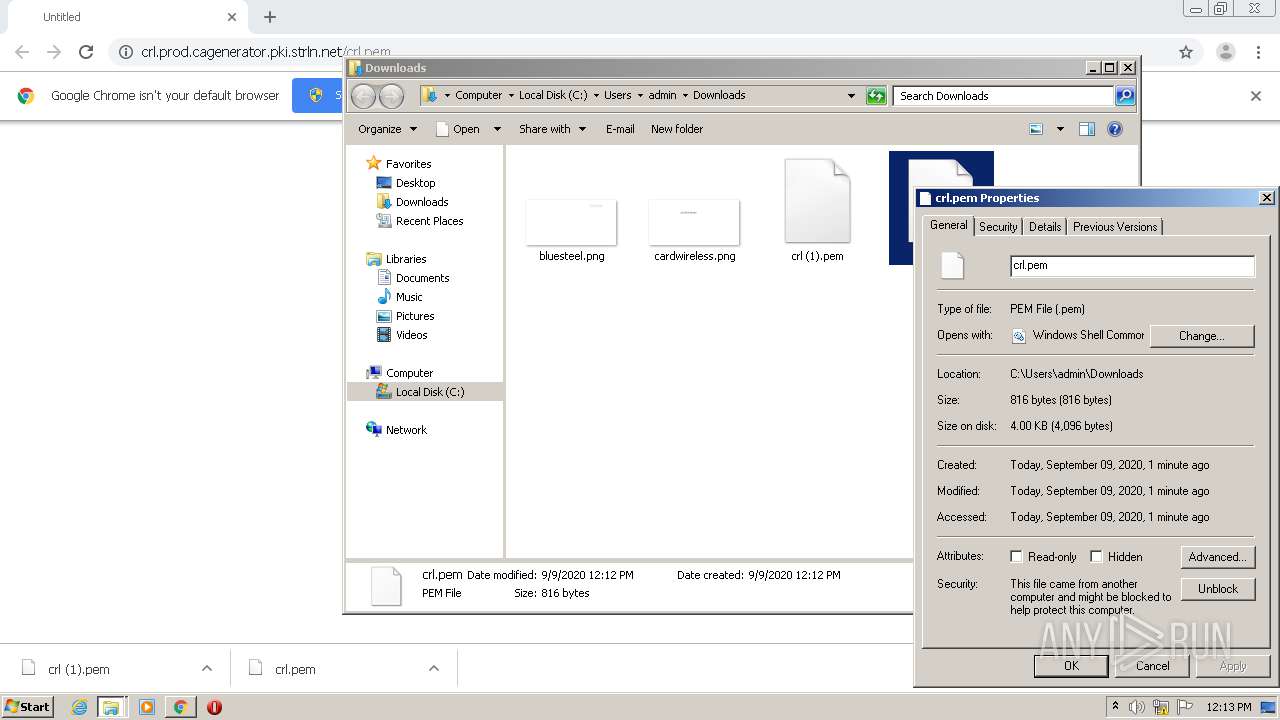The height and width of the screenshot is (720, 1280).
Task: Open a new Chrome tab
Action: (x=270, y=17)
